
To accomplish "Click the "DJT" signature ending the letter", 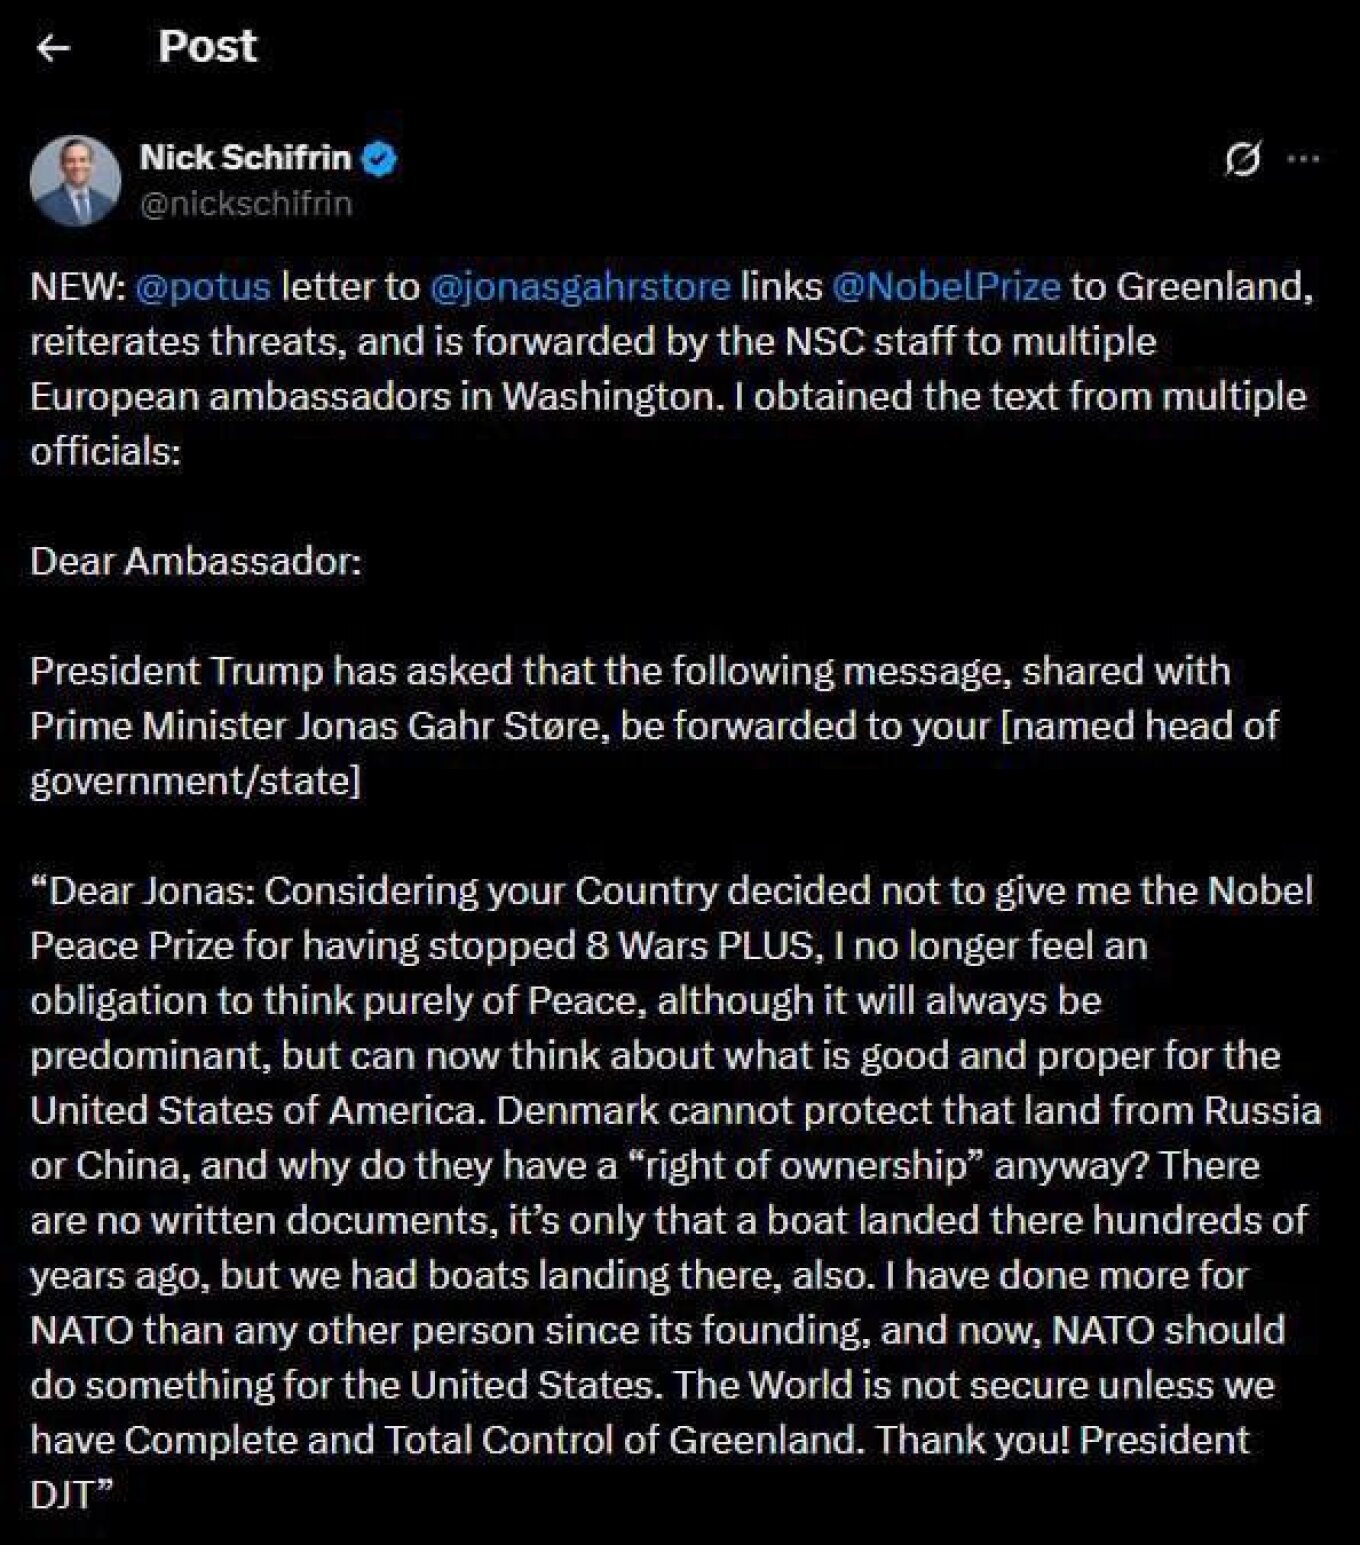I will (62, 1495).
